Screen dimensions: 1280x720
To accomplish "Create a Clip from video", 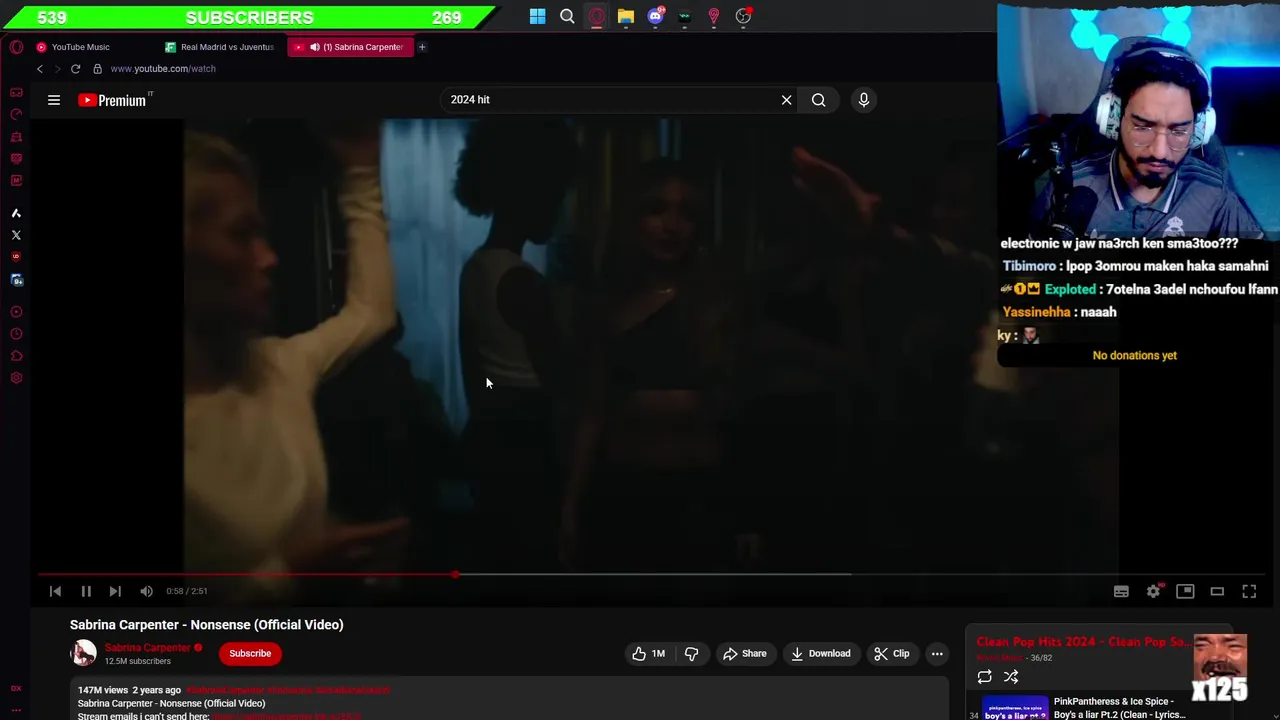I will 891,654.
